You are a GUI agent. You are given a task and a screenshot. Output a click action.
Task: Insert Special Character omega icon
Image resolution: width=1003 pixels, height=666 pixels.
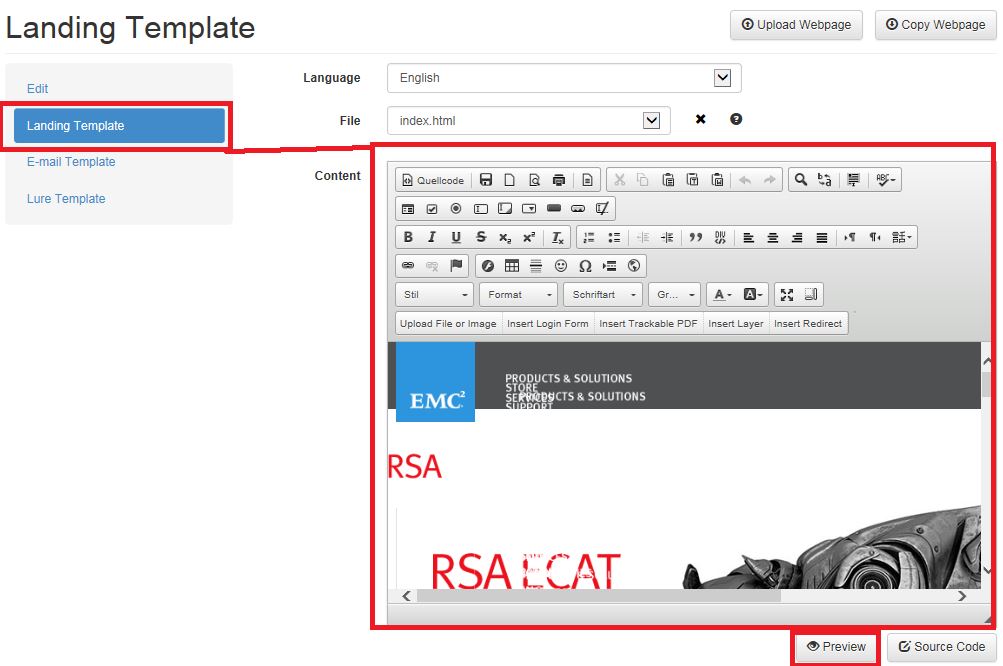[585, 266]
